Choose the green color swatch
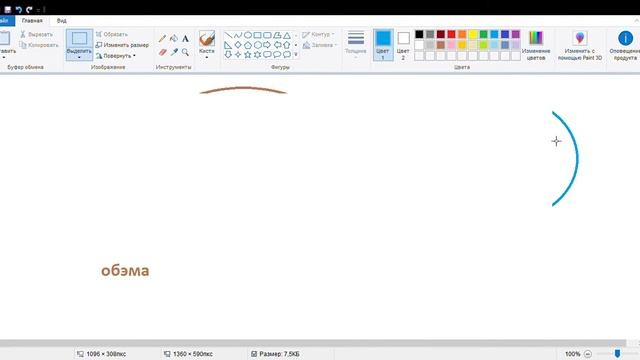 pos(484,34)
